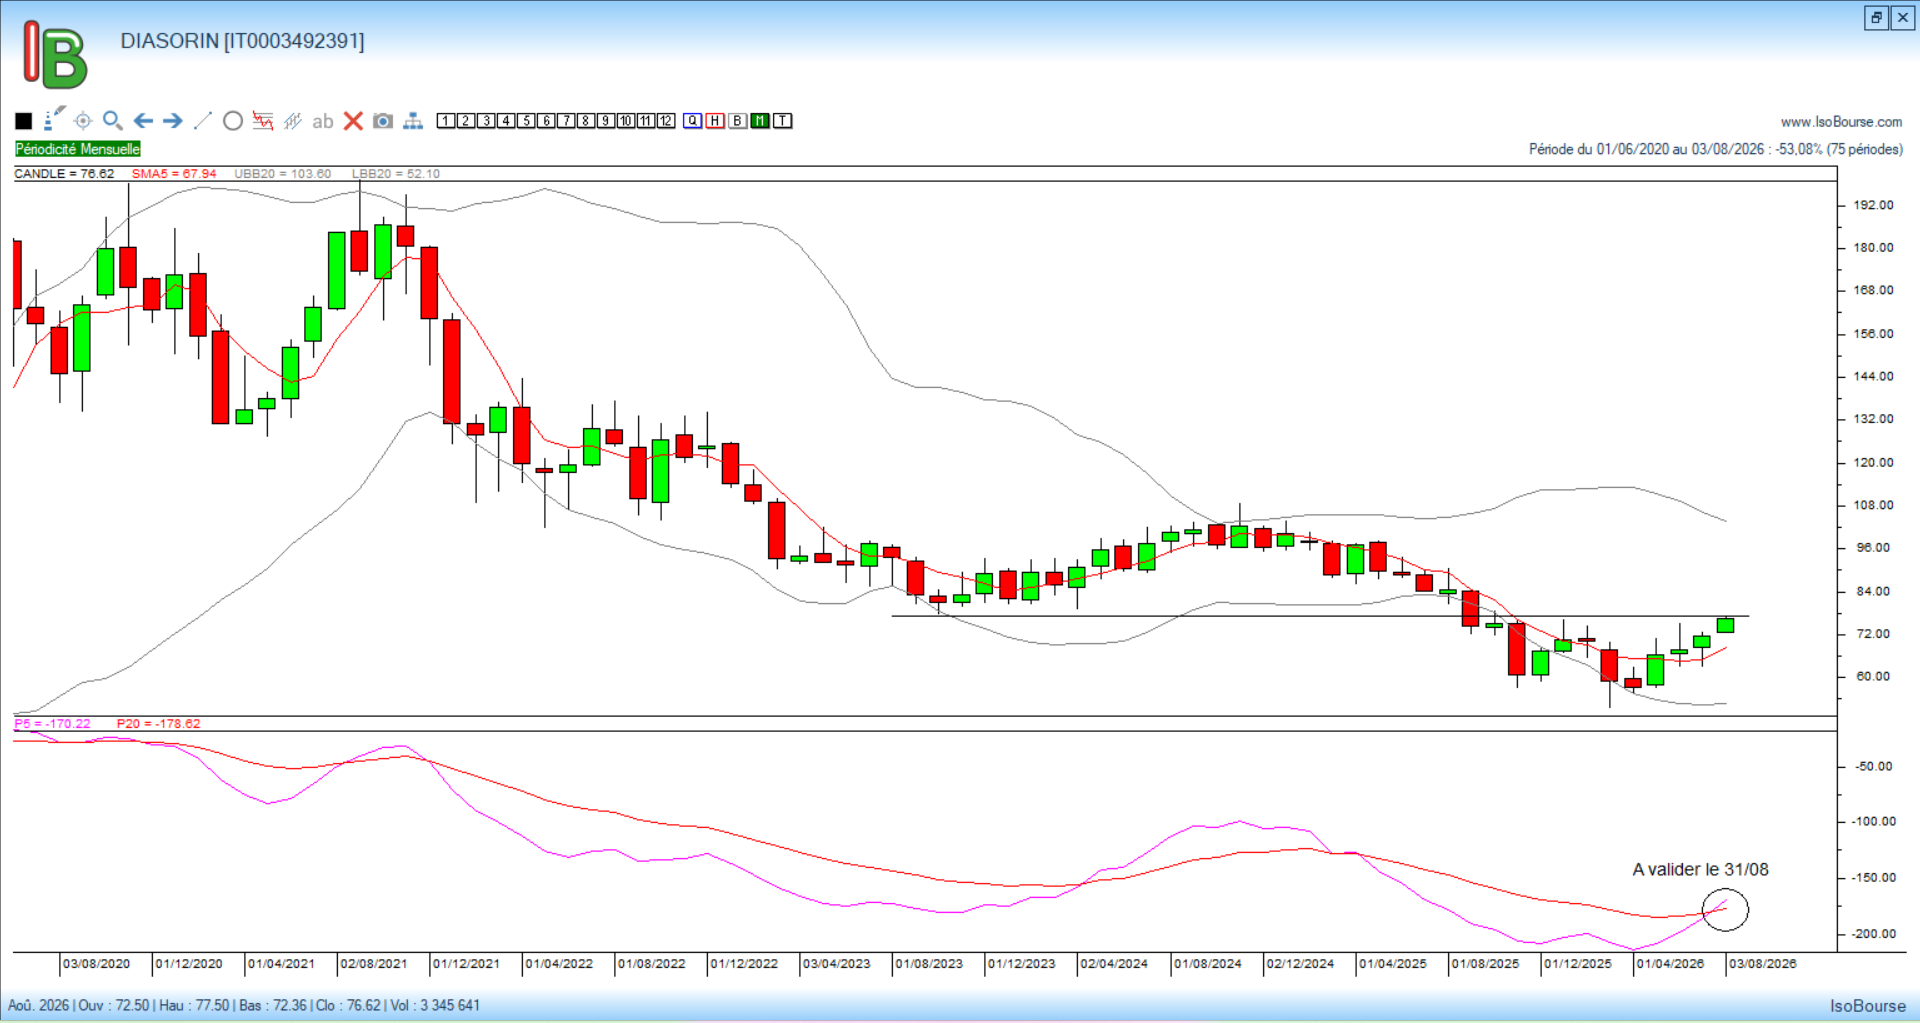Select the 'ab' text annotation tool
The width and height of the screenshot is (1920, 1023).
click(322, 121)
